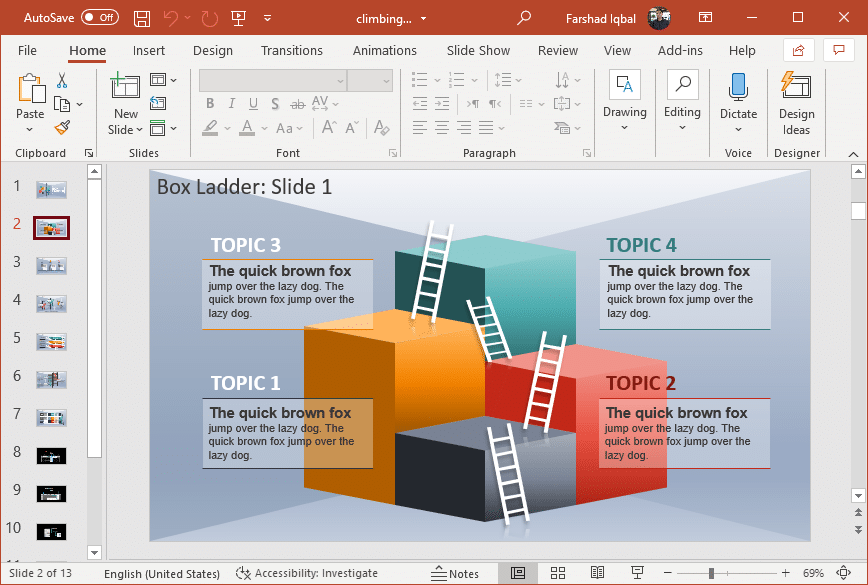This screenshot has width=868, height=585.
Task: Switch to the Animations tab
Action: [x=384, y=51]
